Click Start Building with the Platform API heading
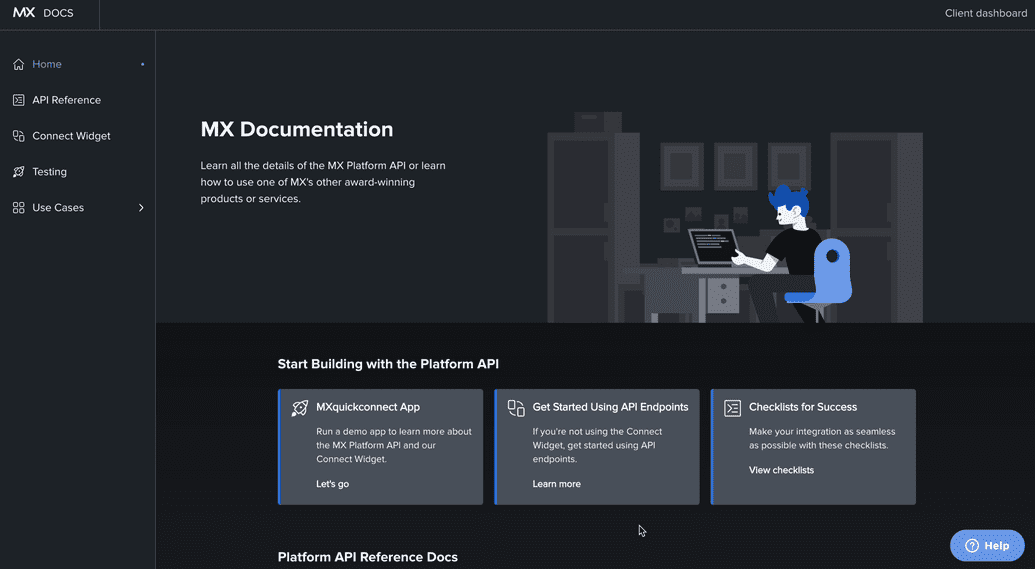Viewport: 1035px width, 569px height. (388, 364)
